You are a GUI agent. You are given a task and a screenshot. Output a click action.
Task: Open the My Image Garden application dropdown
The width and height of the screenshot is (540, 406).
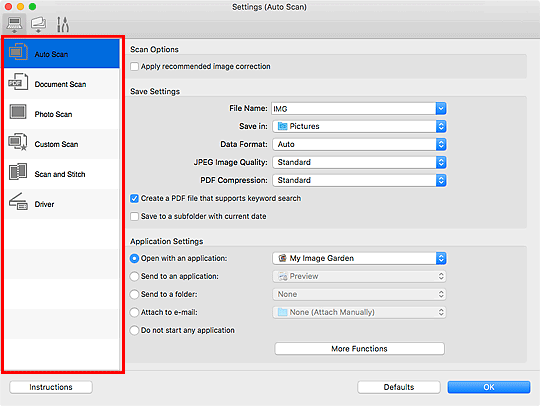point(359,258)
